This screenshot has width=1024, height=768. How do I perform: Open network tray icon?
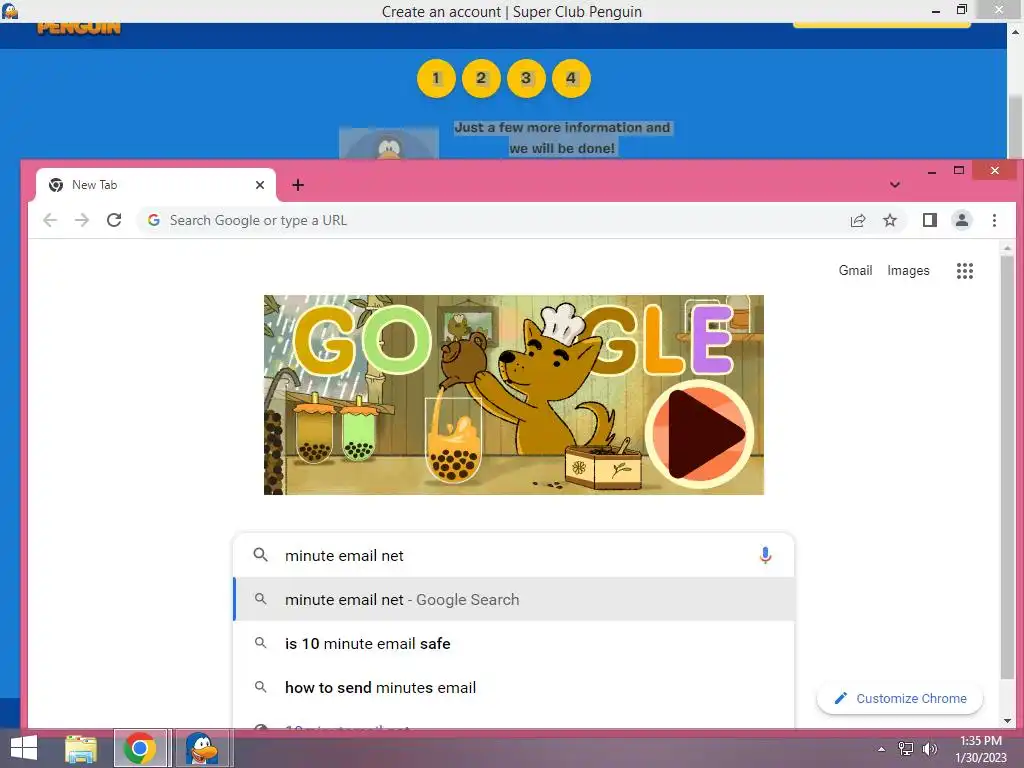tap(906, 749)
